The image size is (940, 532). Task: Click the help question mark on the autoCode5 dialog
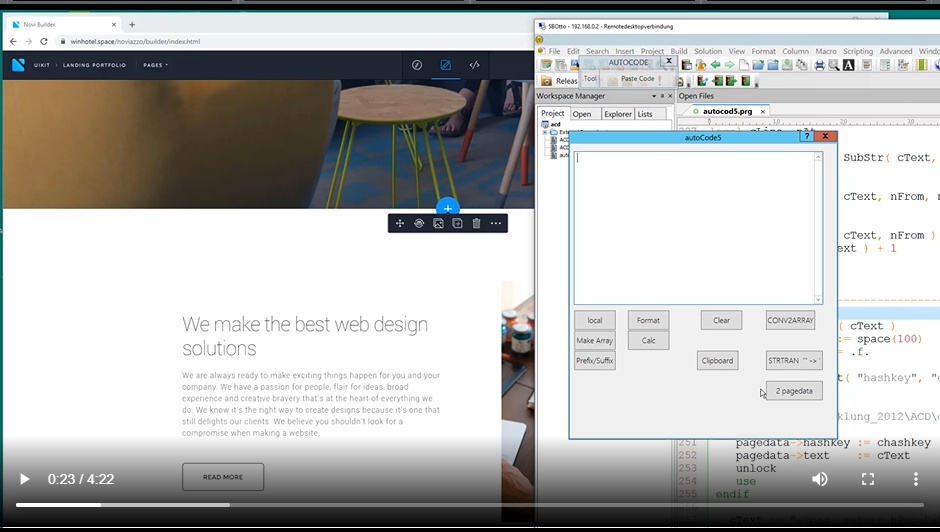(x=807, y=136)
